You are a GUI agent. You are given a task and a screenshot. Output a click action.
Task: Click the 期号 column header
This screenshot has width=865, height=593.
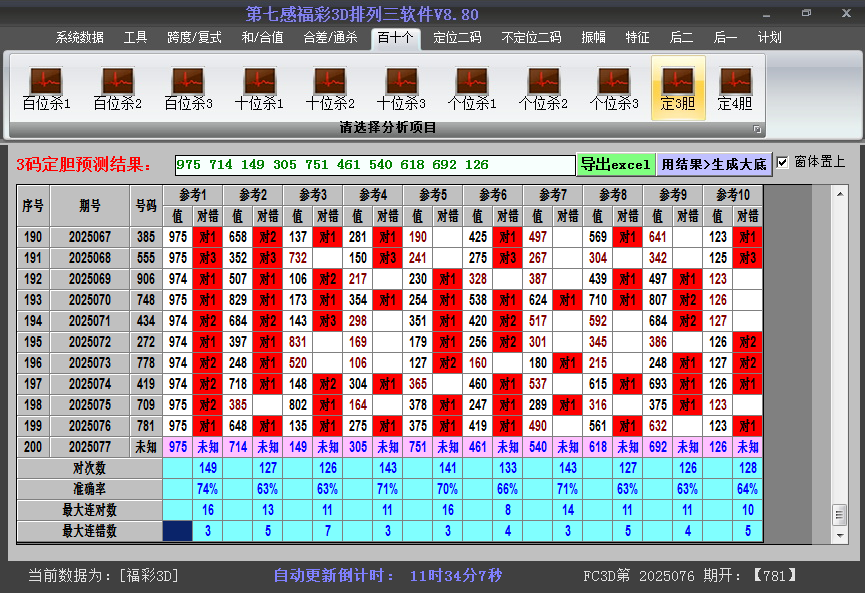pyautogui.click(x=90, y=206)
